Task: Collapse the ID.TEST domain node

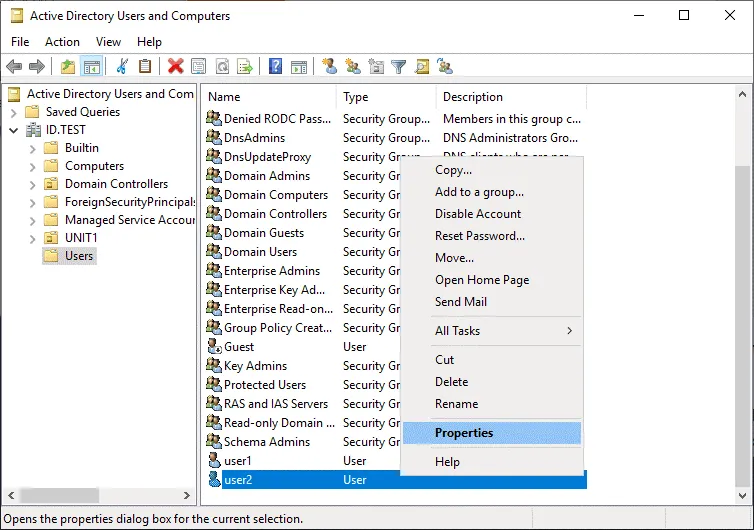Action: tap(14, 130)
